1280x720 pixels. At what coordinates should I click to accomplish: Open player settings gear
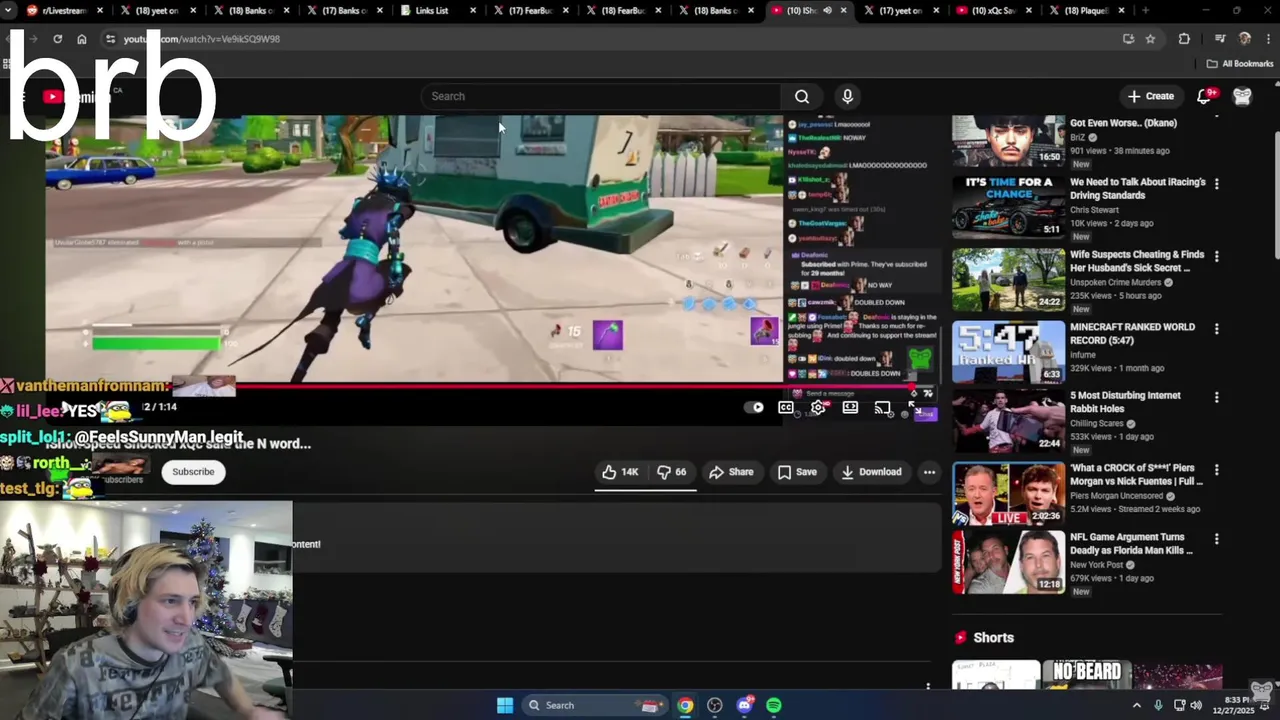(x=818, y=407)
